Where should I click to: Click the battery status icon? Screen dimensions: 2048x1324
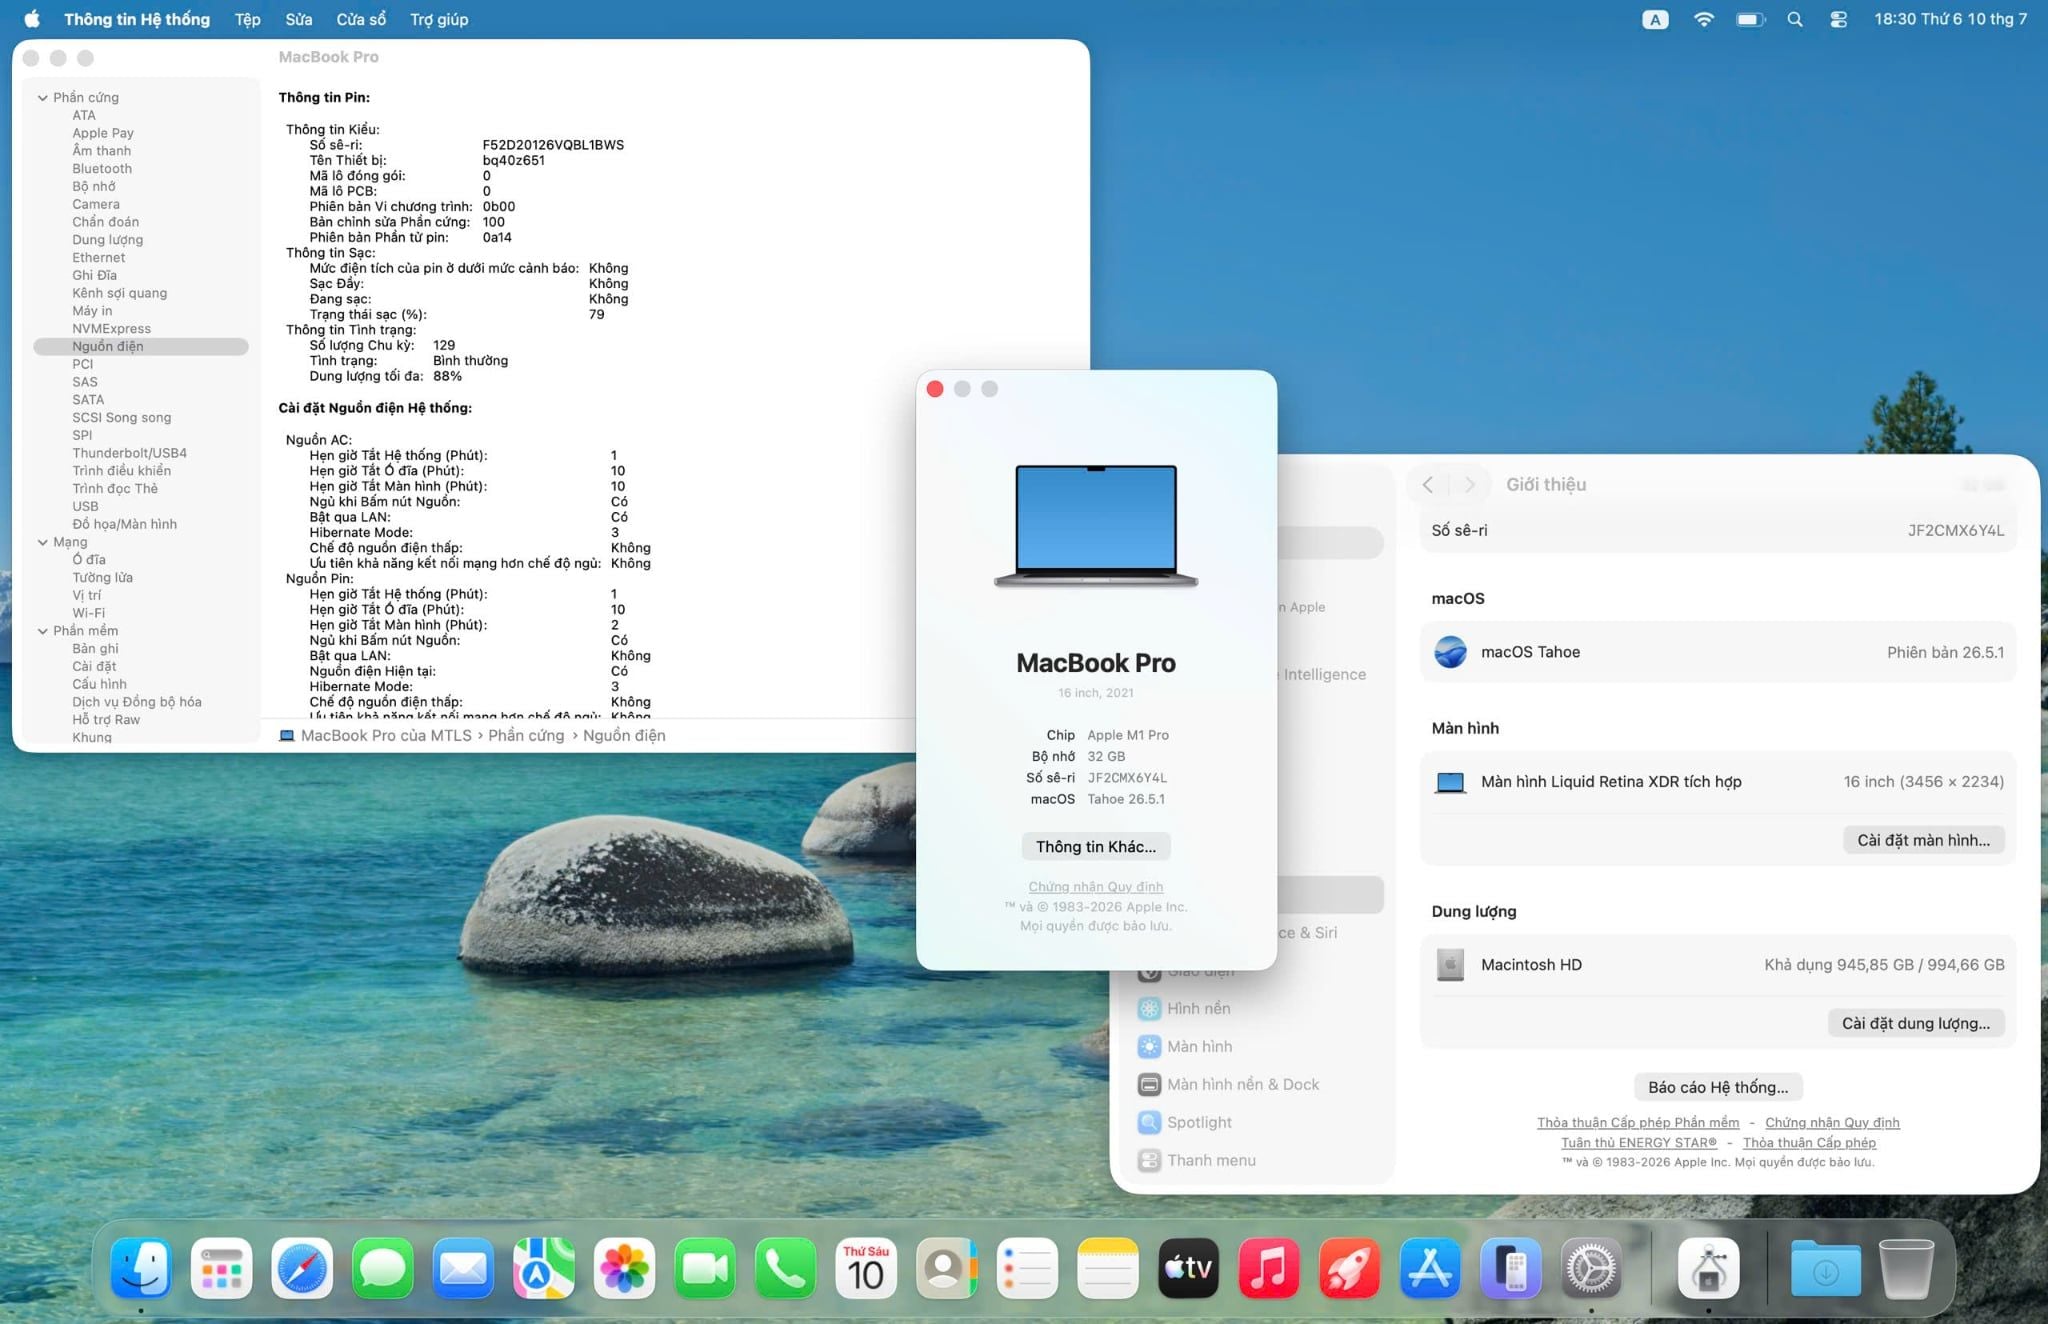1750,19
